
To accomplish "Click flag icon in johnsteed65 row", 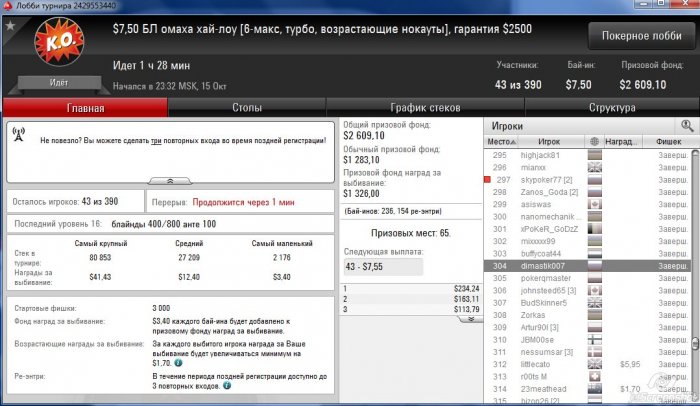I will pyautogui.click(x=595, y=290).
